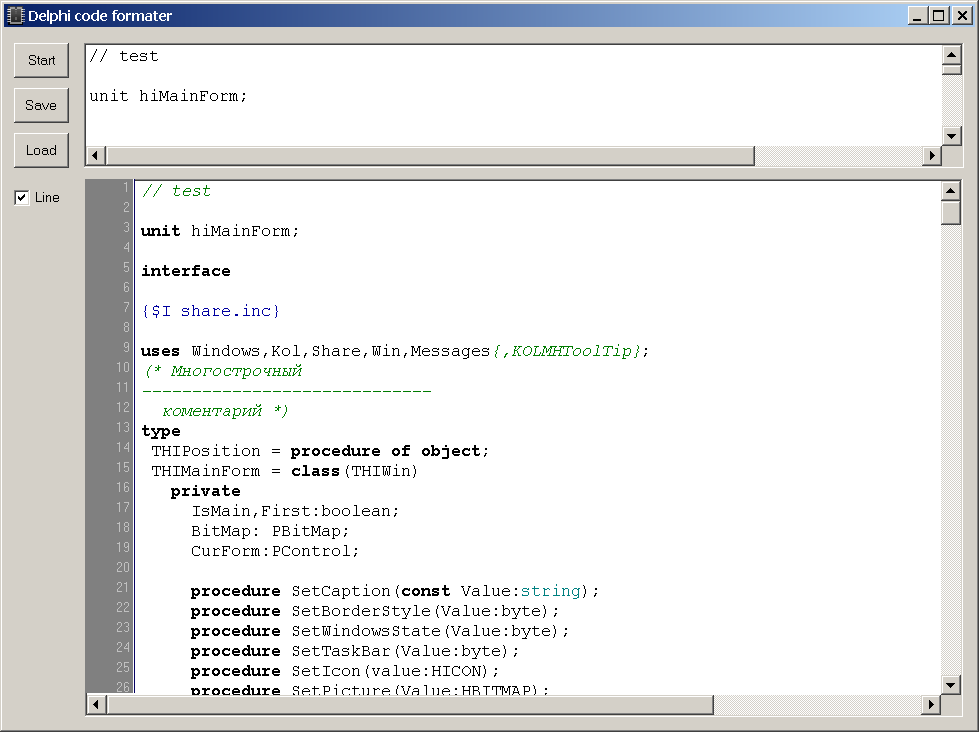Click line number 1 in the gutter
This screenshot has height=732, width=979.
pyautogui.click(x=126, y=187)
